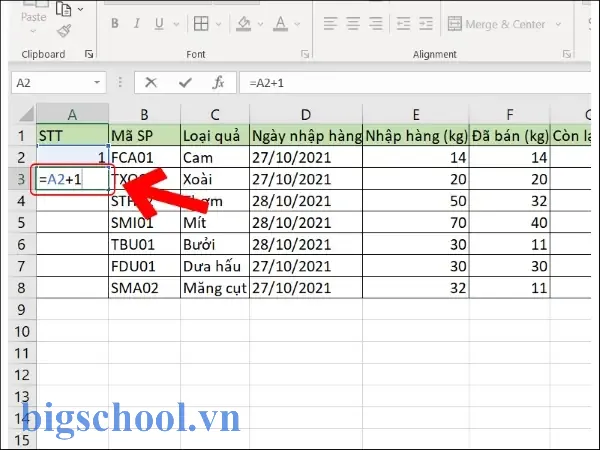Select column E header
The width and height of the screenshot is (600, 450).
coord(416,114)
